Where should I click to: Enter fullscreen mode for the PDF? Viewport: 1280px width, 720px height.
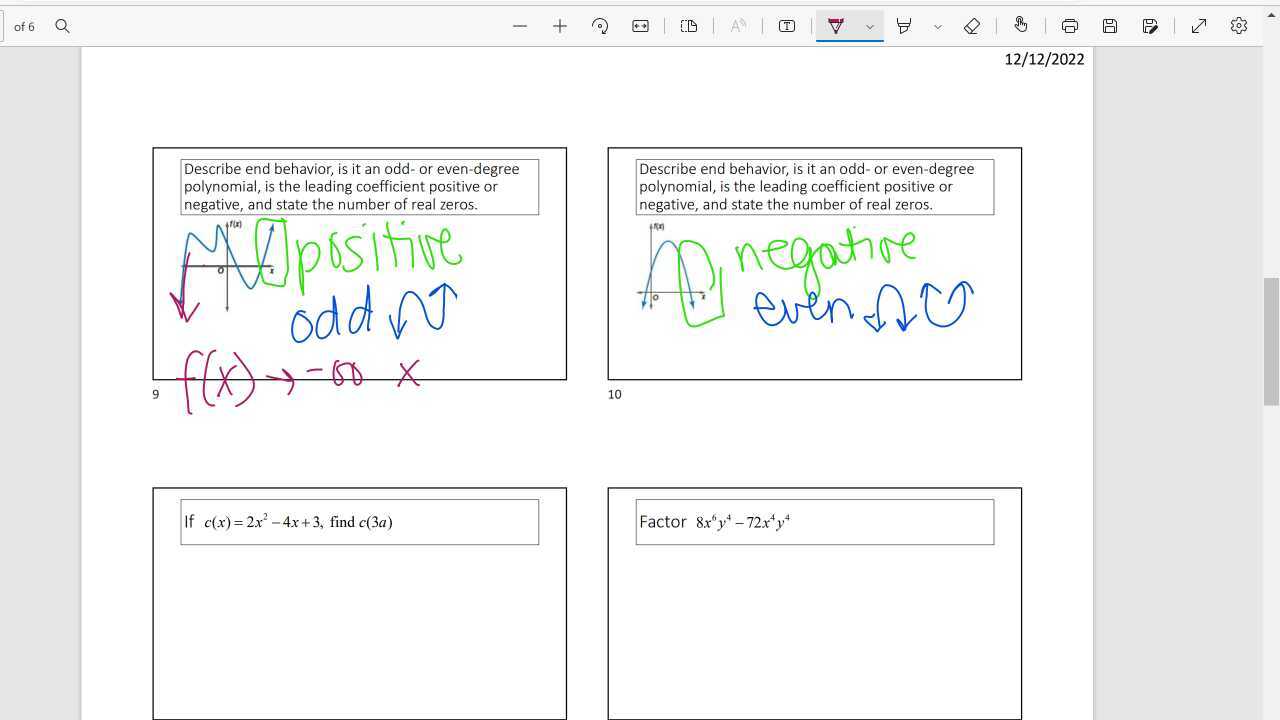tap(1198, 26)
